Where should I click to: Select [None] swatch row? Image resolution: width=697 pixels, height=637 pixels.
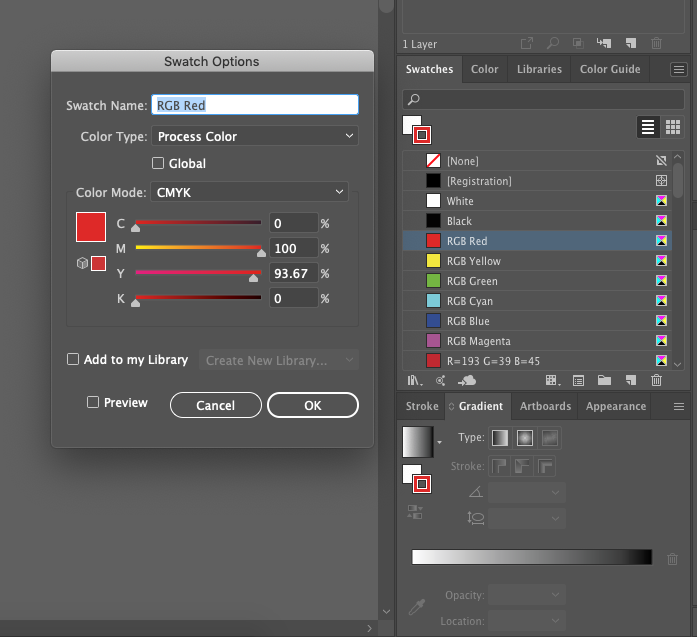[537, 161]
